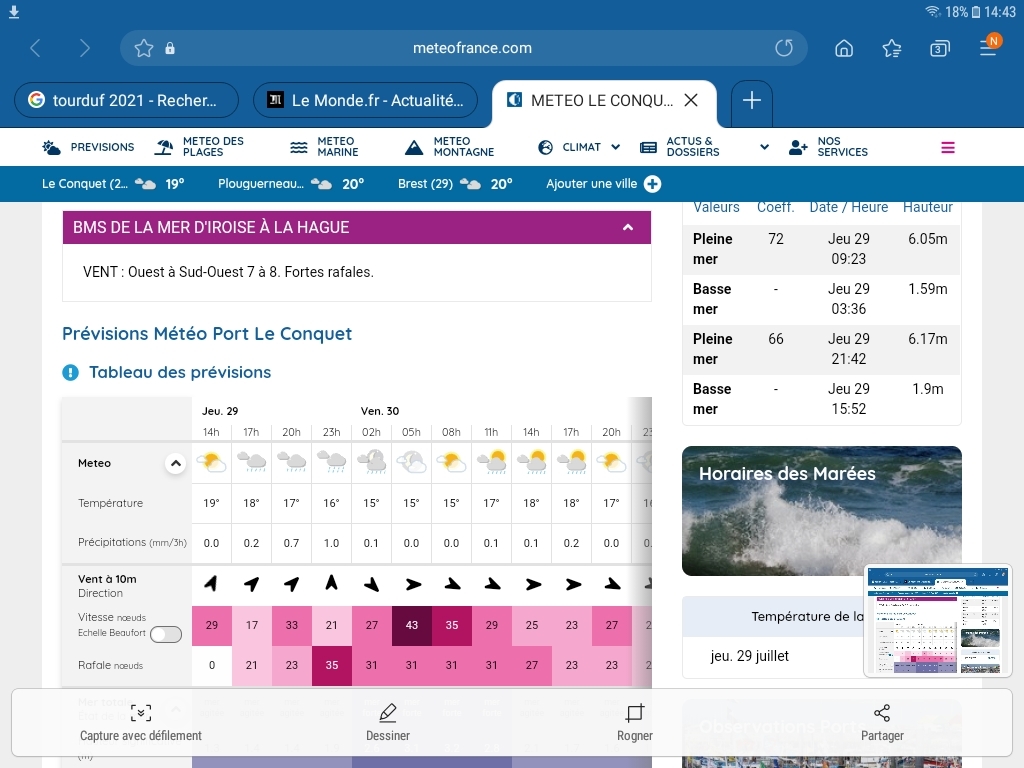Viewport: 1024px width, 768px height.
Task: Open tab switcher showing 3 tabs
Action: click(939, 48)
